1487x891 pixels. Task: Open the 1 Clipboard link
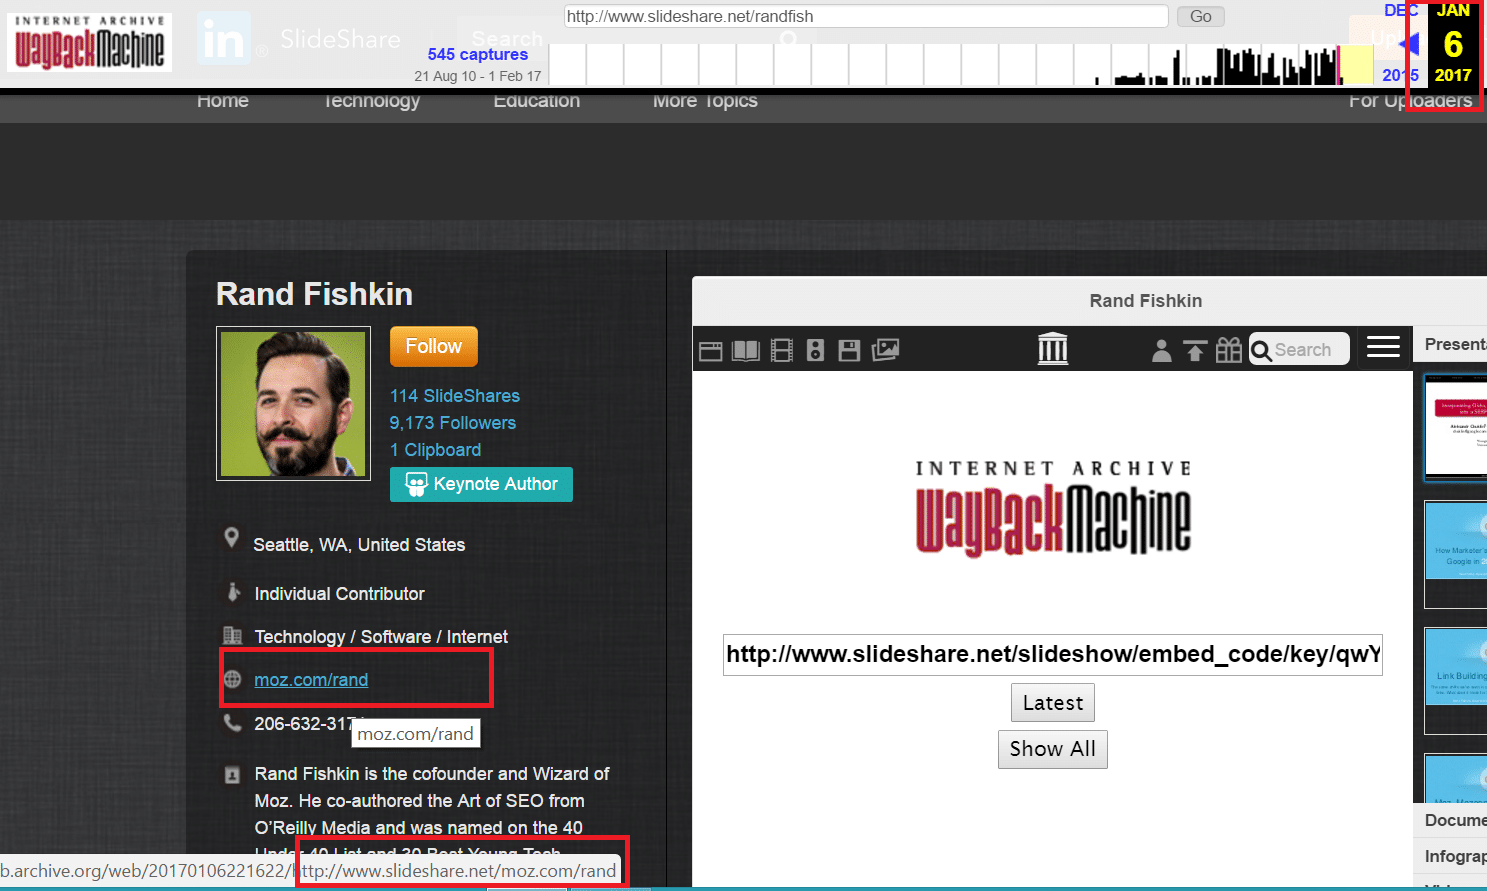point(436,450)
